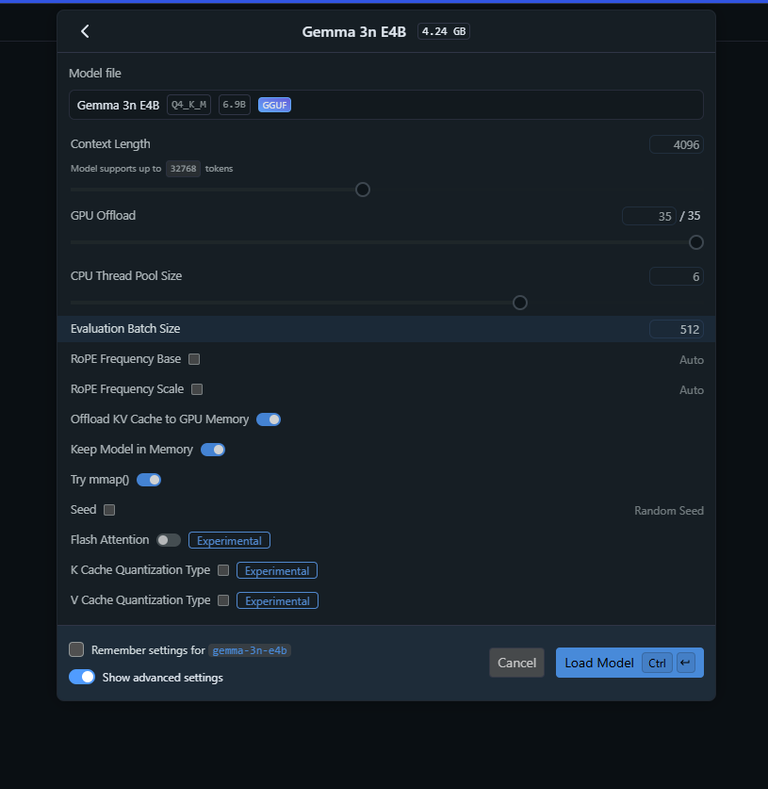Check the RoPE Frequency Scale checkbox
The image size is (768, 789).
[x=197, y=389]
